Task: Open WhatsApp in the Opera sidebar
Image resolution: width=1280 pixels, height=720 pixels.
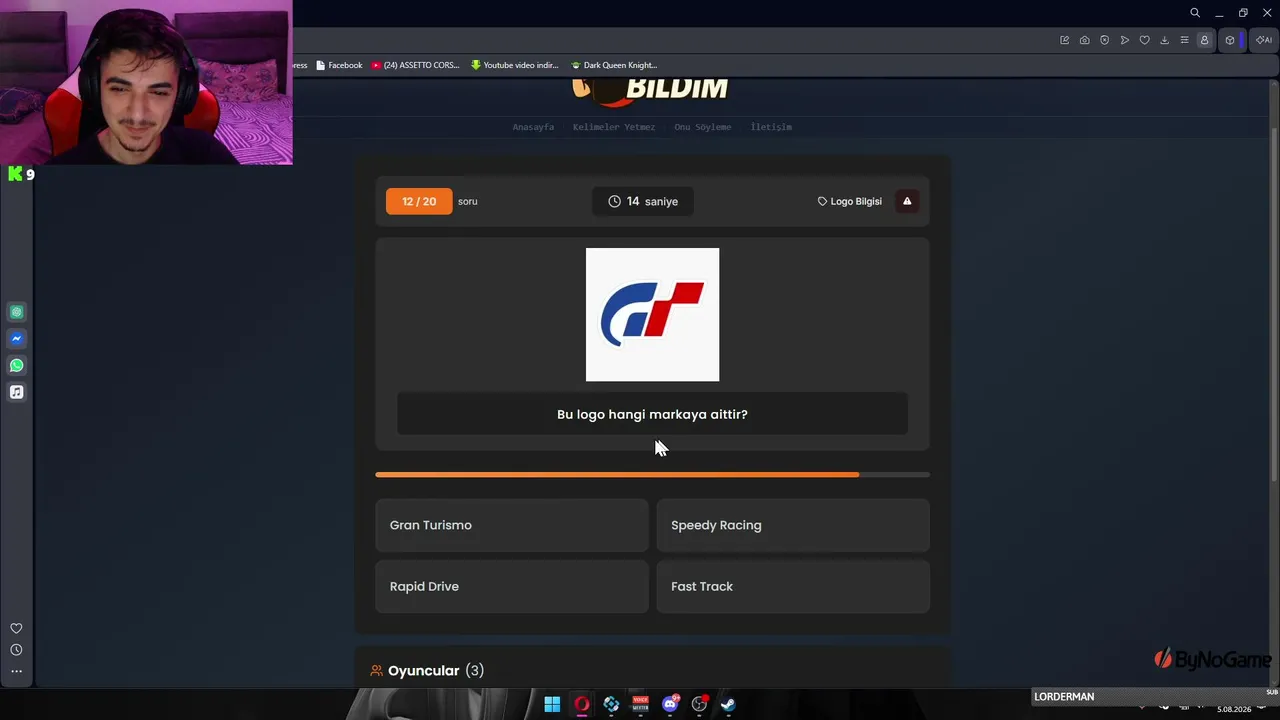Action: [x=16, y=365]
